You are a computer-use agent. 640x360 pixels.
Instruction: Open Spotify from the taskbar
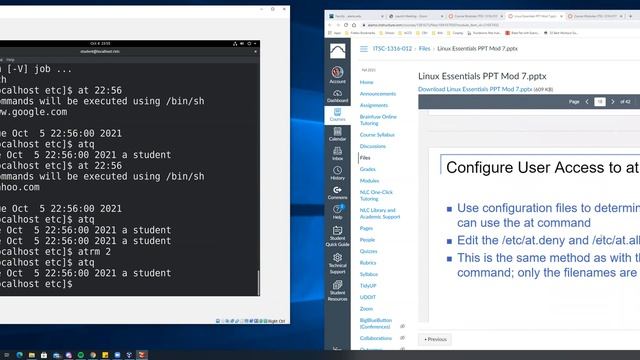pyautogui.click(x=81, y=355)
